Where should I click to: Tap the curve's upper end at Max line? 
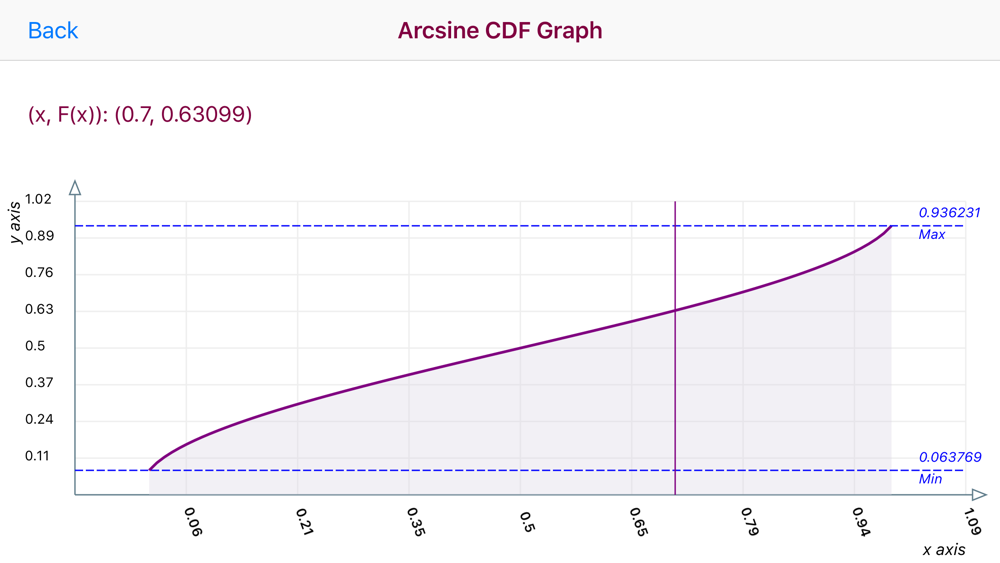pyautogui.click(x=890, y=226)
